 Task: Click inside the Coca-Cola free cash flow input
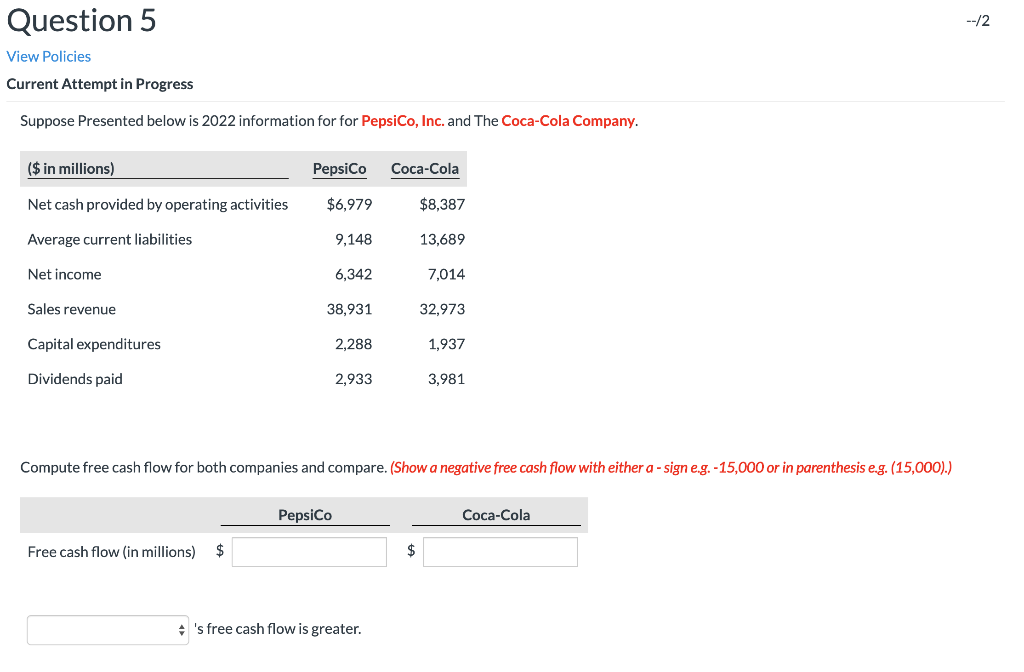(x=500, y=551)
